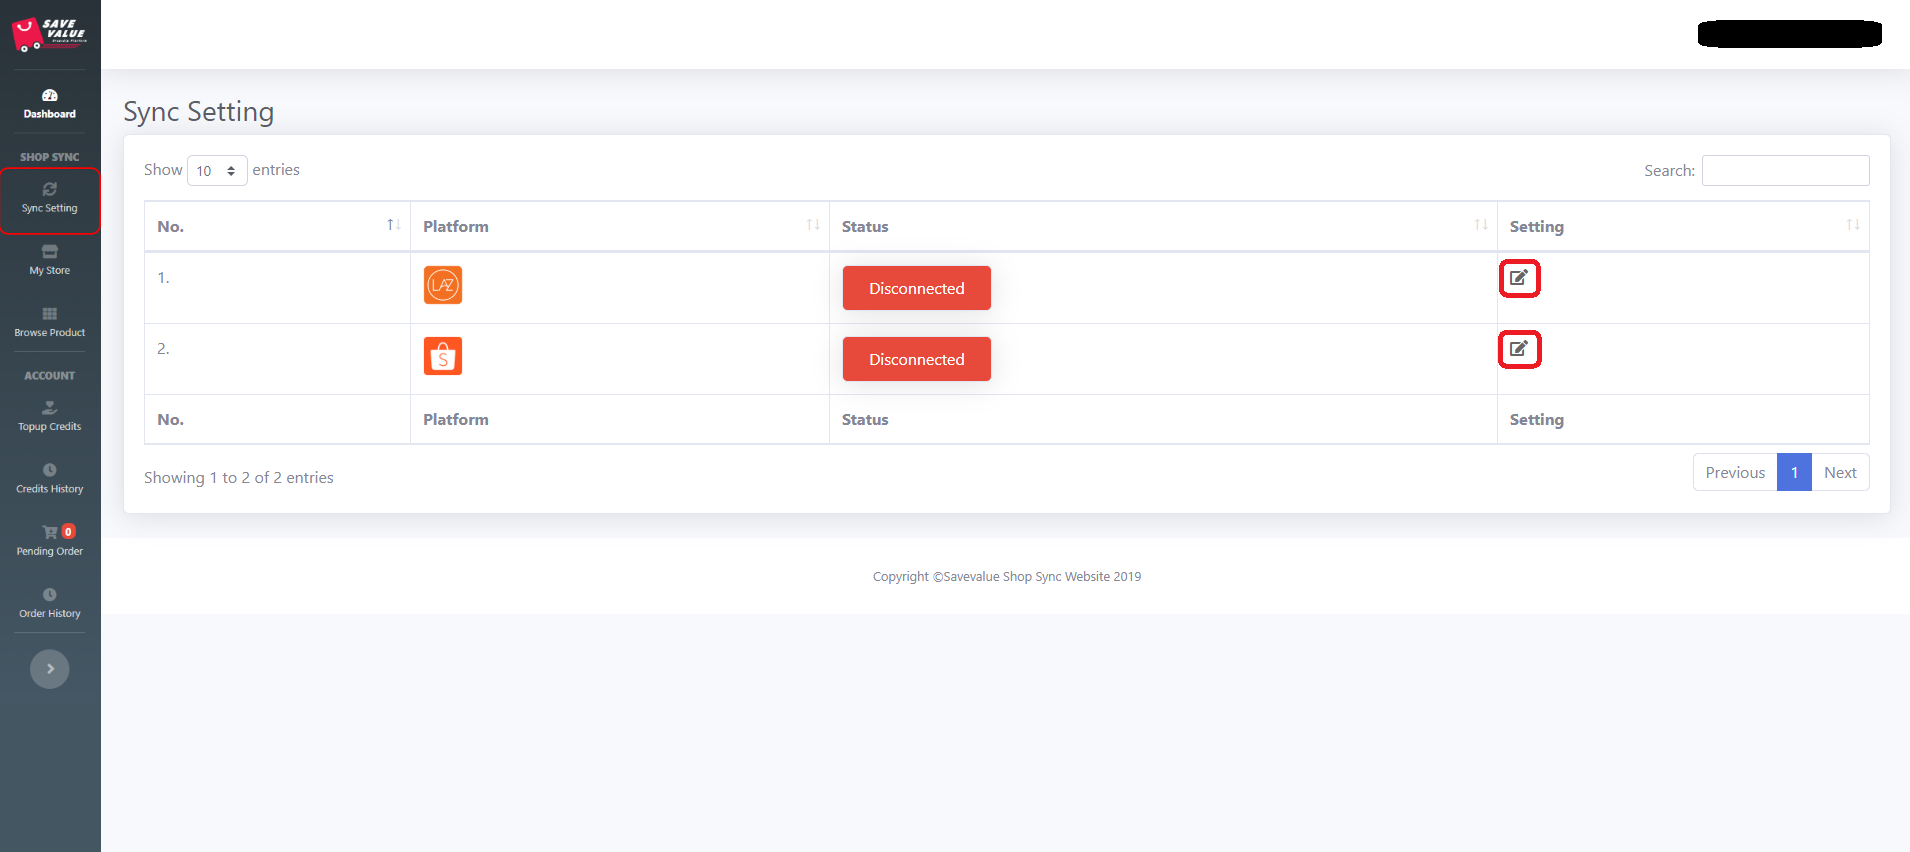
Task: Click Lazada's Disconnected status button
Action: (x=916, y=288)
